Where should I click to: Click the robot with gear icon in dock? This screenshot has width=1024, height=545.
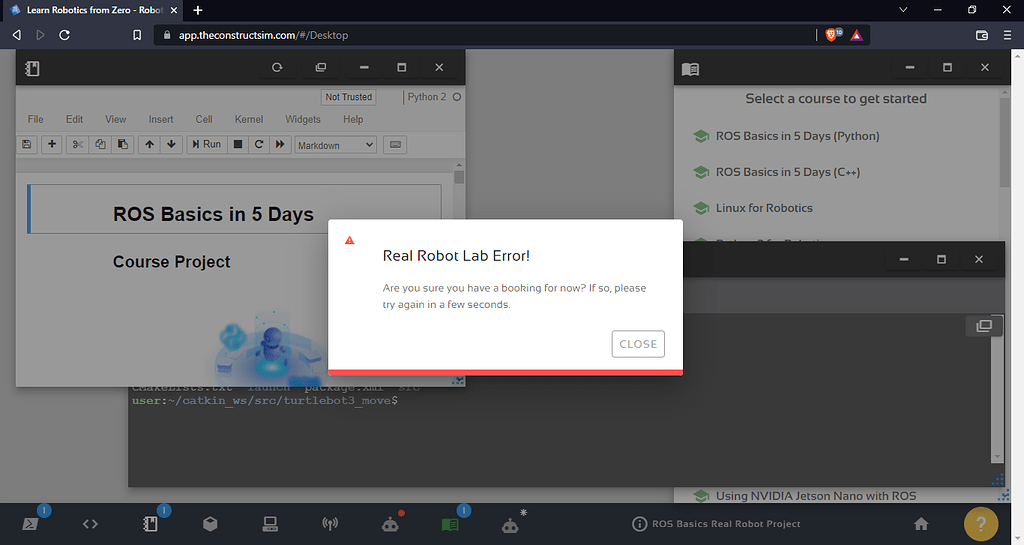[510, 524]
